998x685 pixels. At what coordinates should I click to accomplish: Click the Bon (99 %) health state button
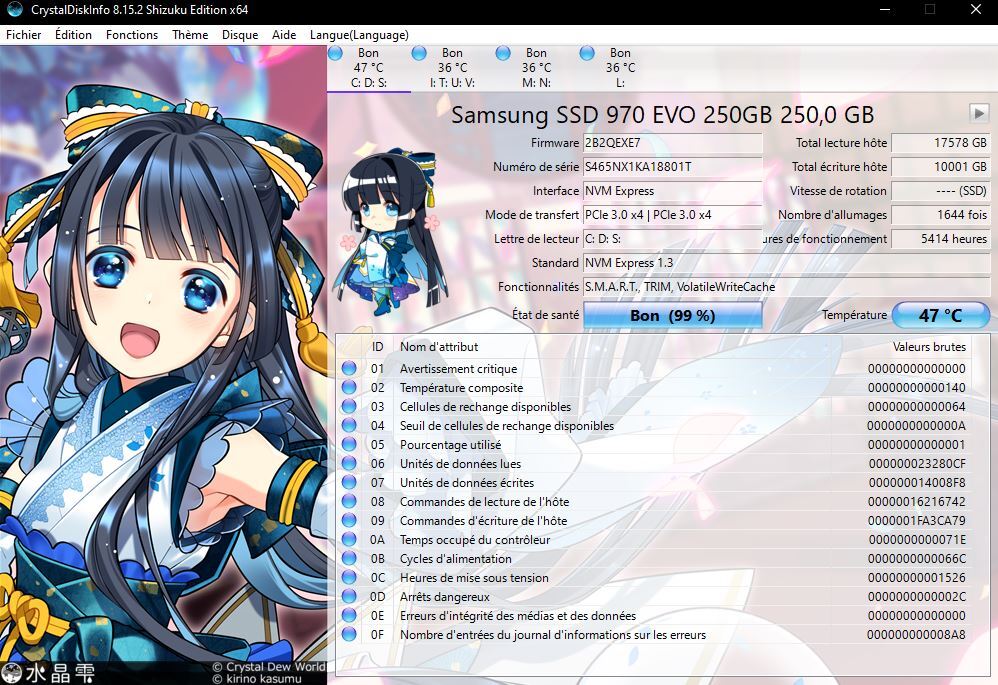coord(673,314)
